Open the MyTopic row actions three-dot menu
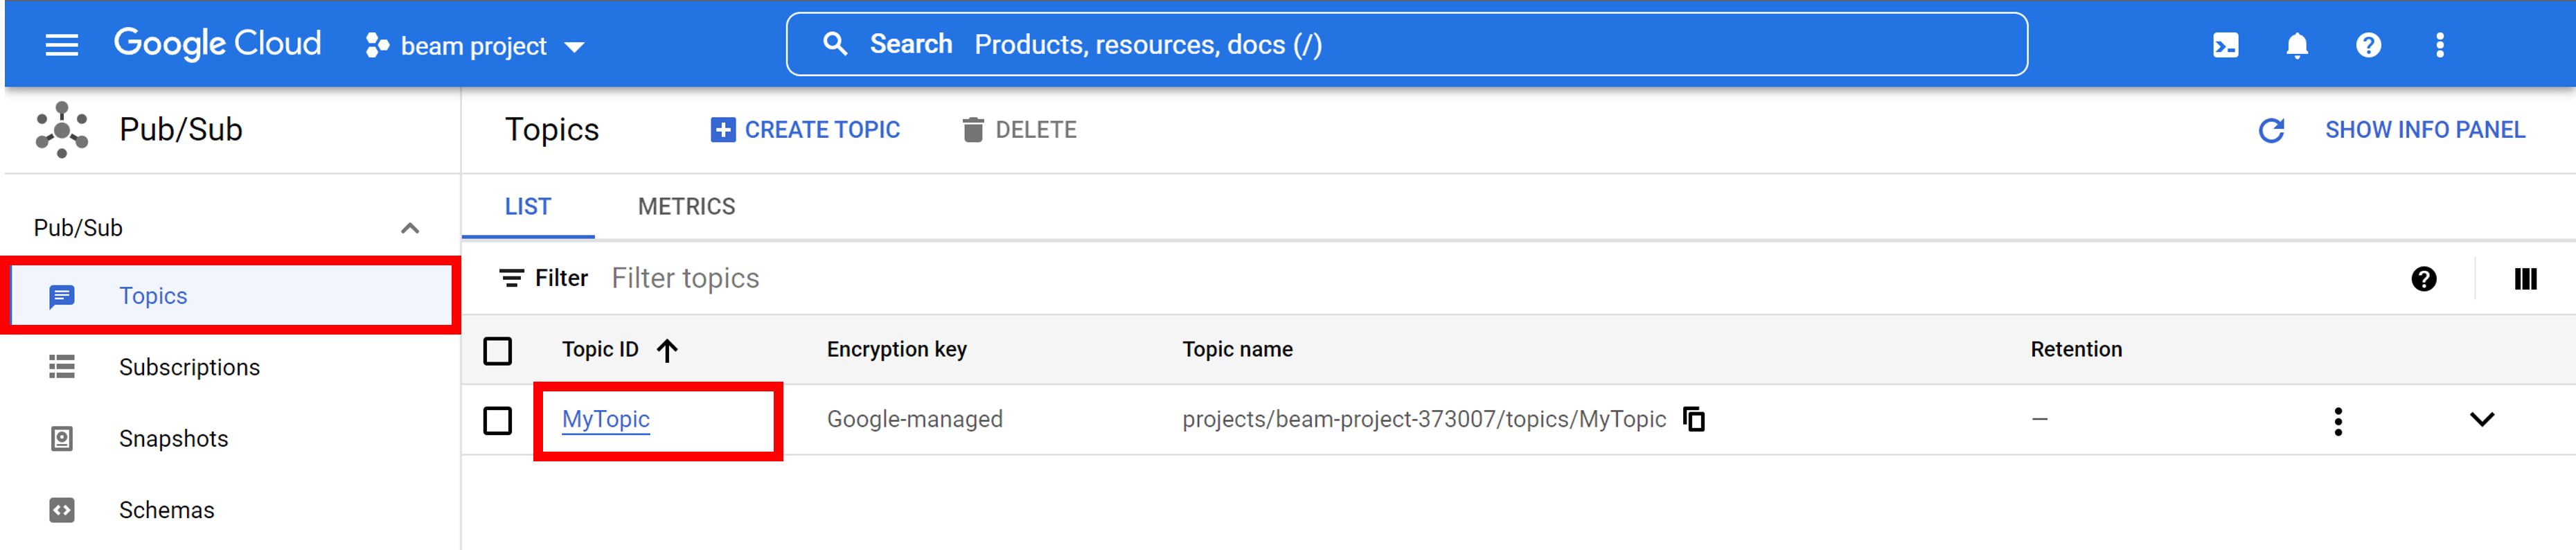 tap(2337, 421)
